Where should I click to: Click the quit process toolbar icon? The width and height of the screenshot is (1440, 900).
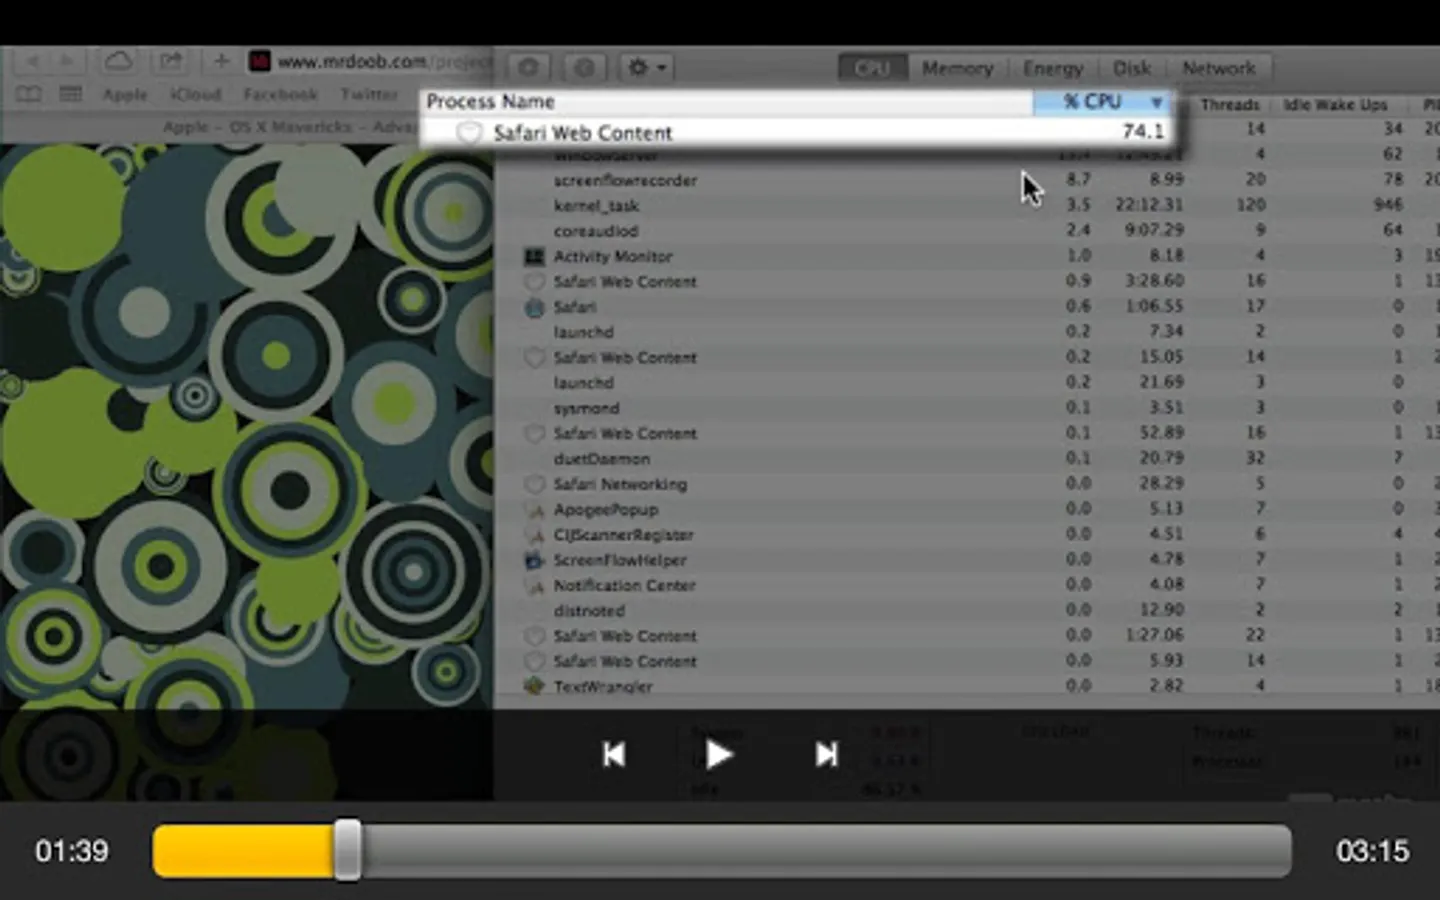point(528,68)
